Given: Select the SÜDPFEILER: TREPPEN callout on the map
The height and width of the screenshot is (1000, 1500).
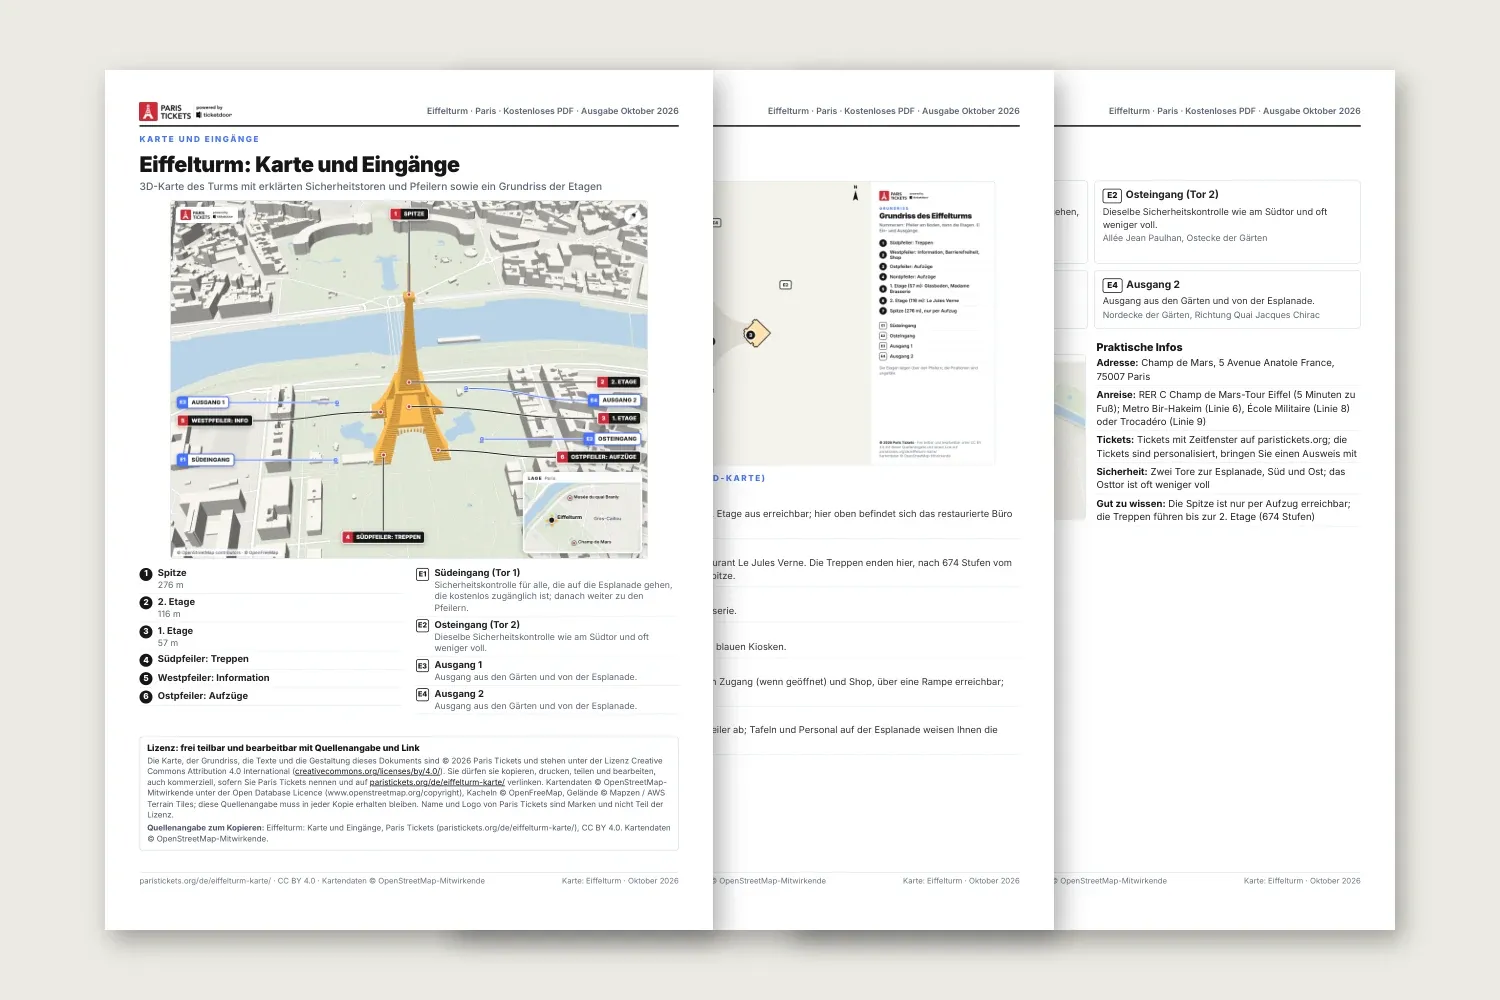Looking at the screenshot, I should pyautogui.click(x=384, y=537).
